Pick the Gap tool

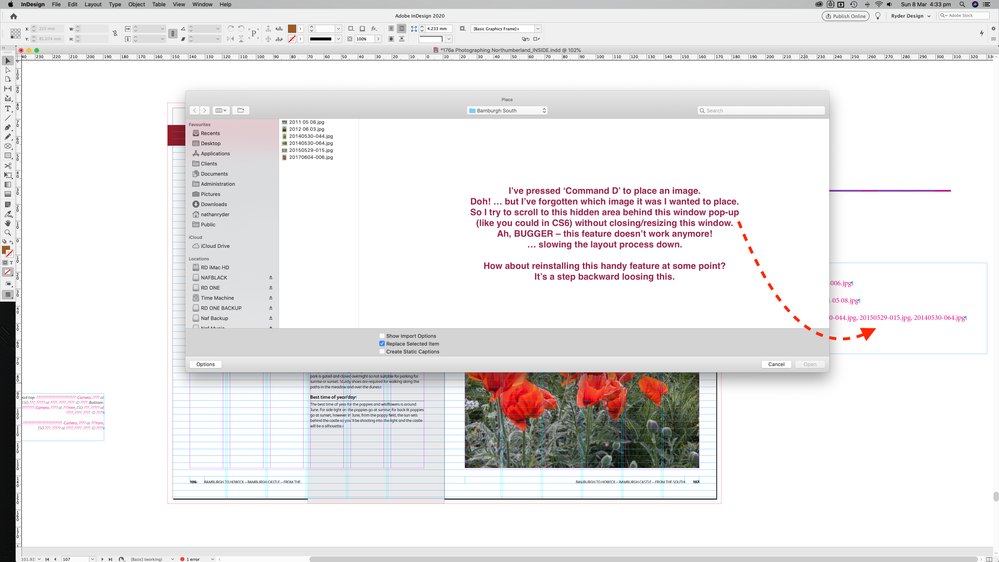click(x=8, y=89)
